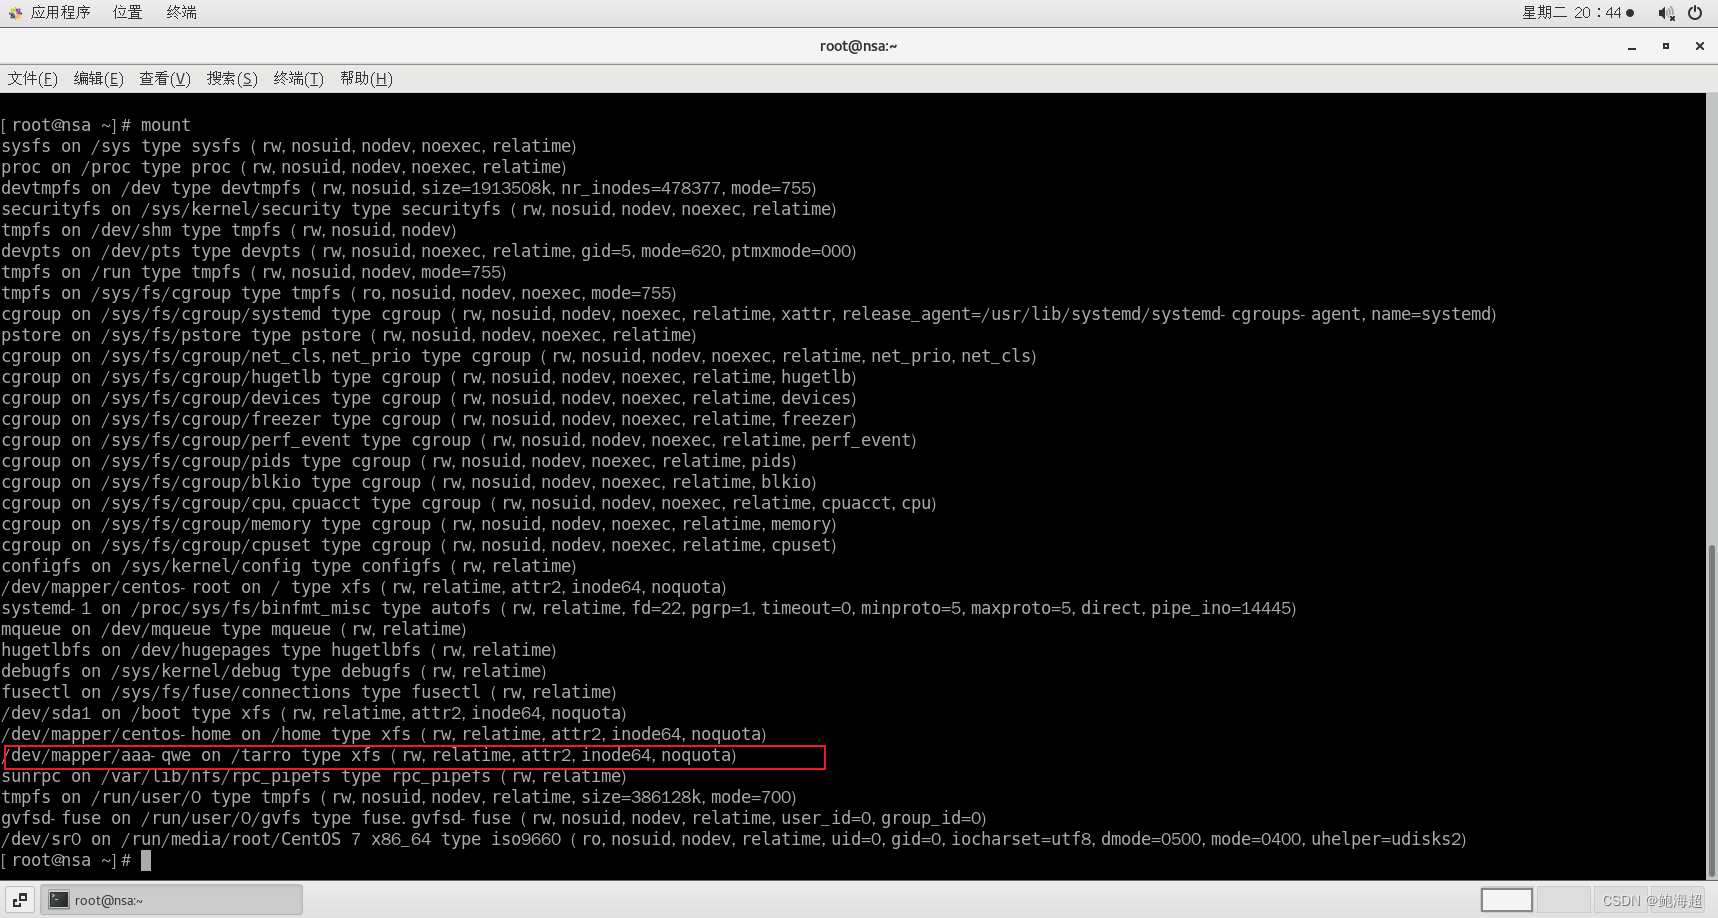Open the 搜索(S) menu

231,78
